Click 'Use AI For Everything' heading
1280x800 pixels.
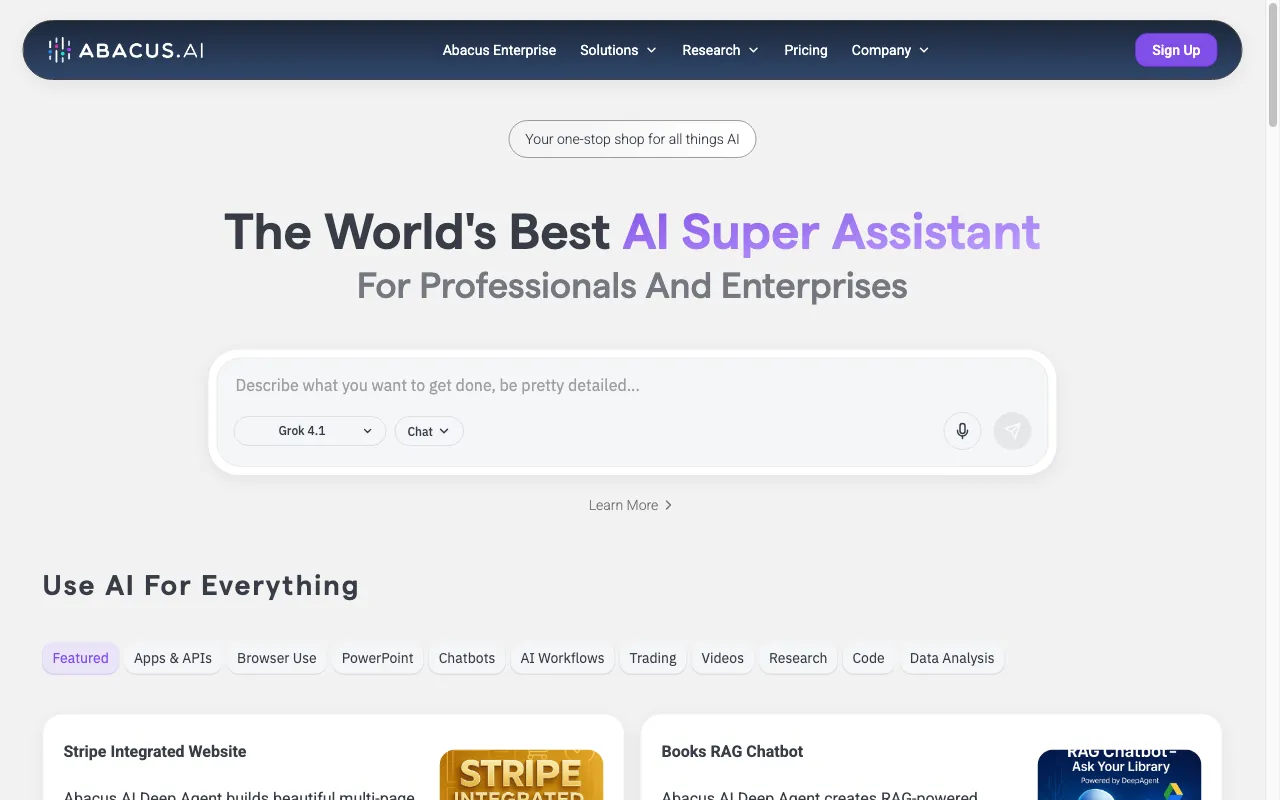click(x=201, y=586)
